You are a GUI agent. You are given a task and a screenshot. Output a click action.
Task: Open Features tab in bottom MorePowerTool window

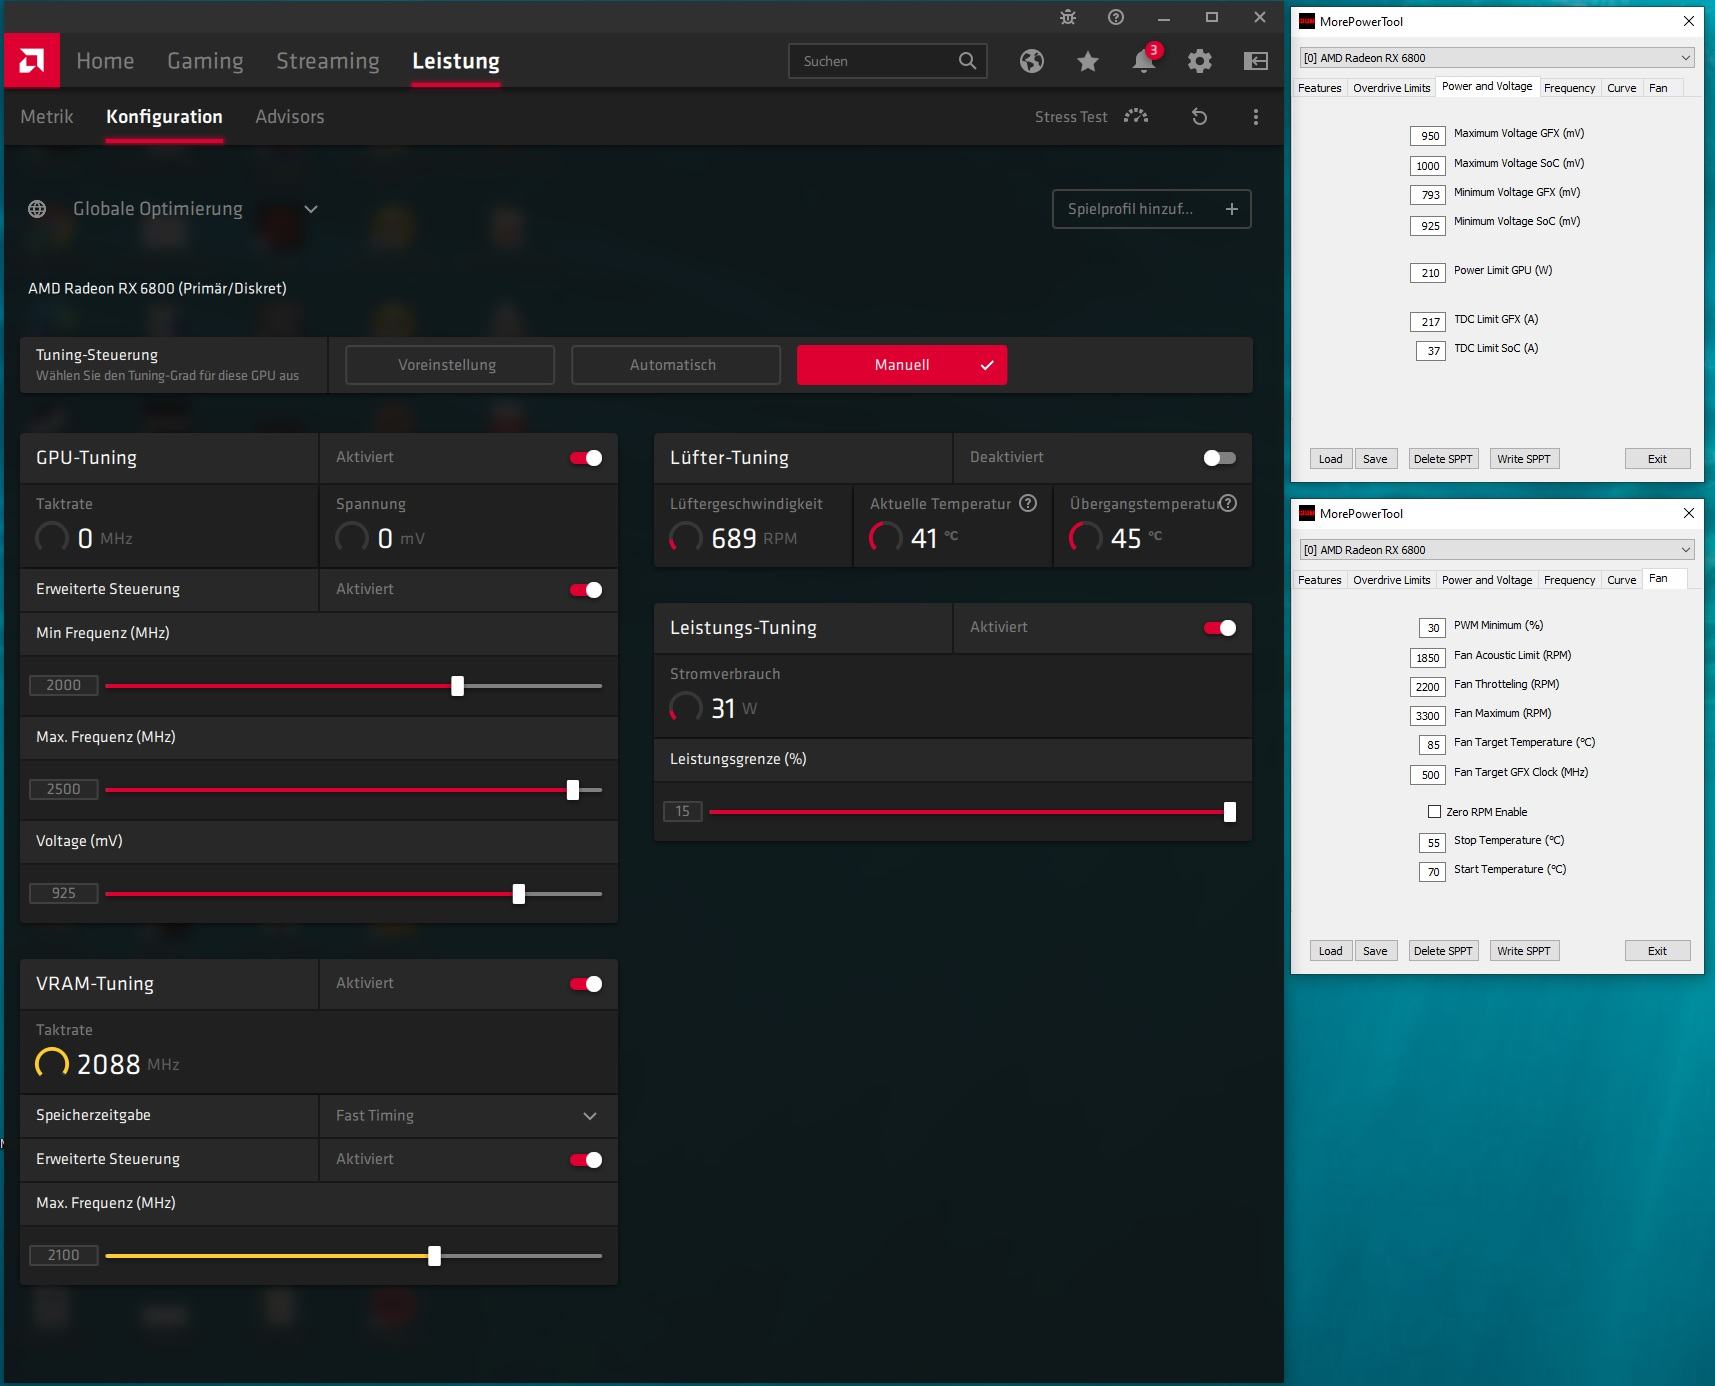click(x=1319, y=580)
